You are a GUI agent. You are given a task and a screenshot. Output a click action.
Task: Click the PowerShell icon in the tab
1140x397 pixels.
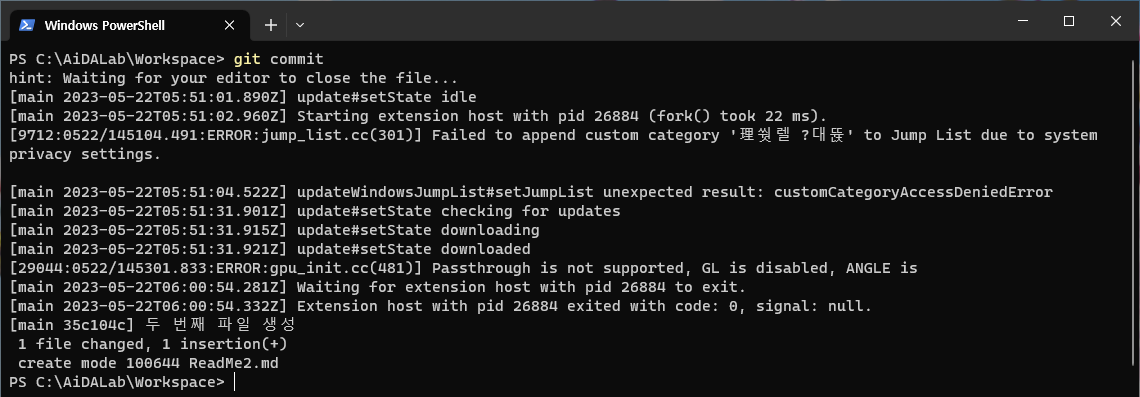pyautogui.click(x=27, y=25)
